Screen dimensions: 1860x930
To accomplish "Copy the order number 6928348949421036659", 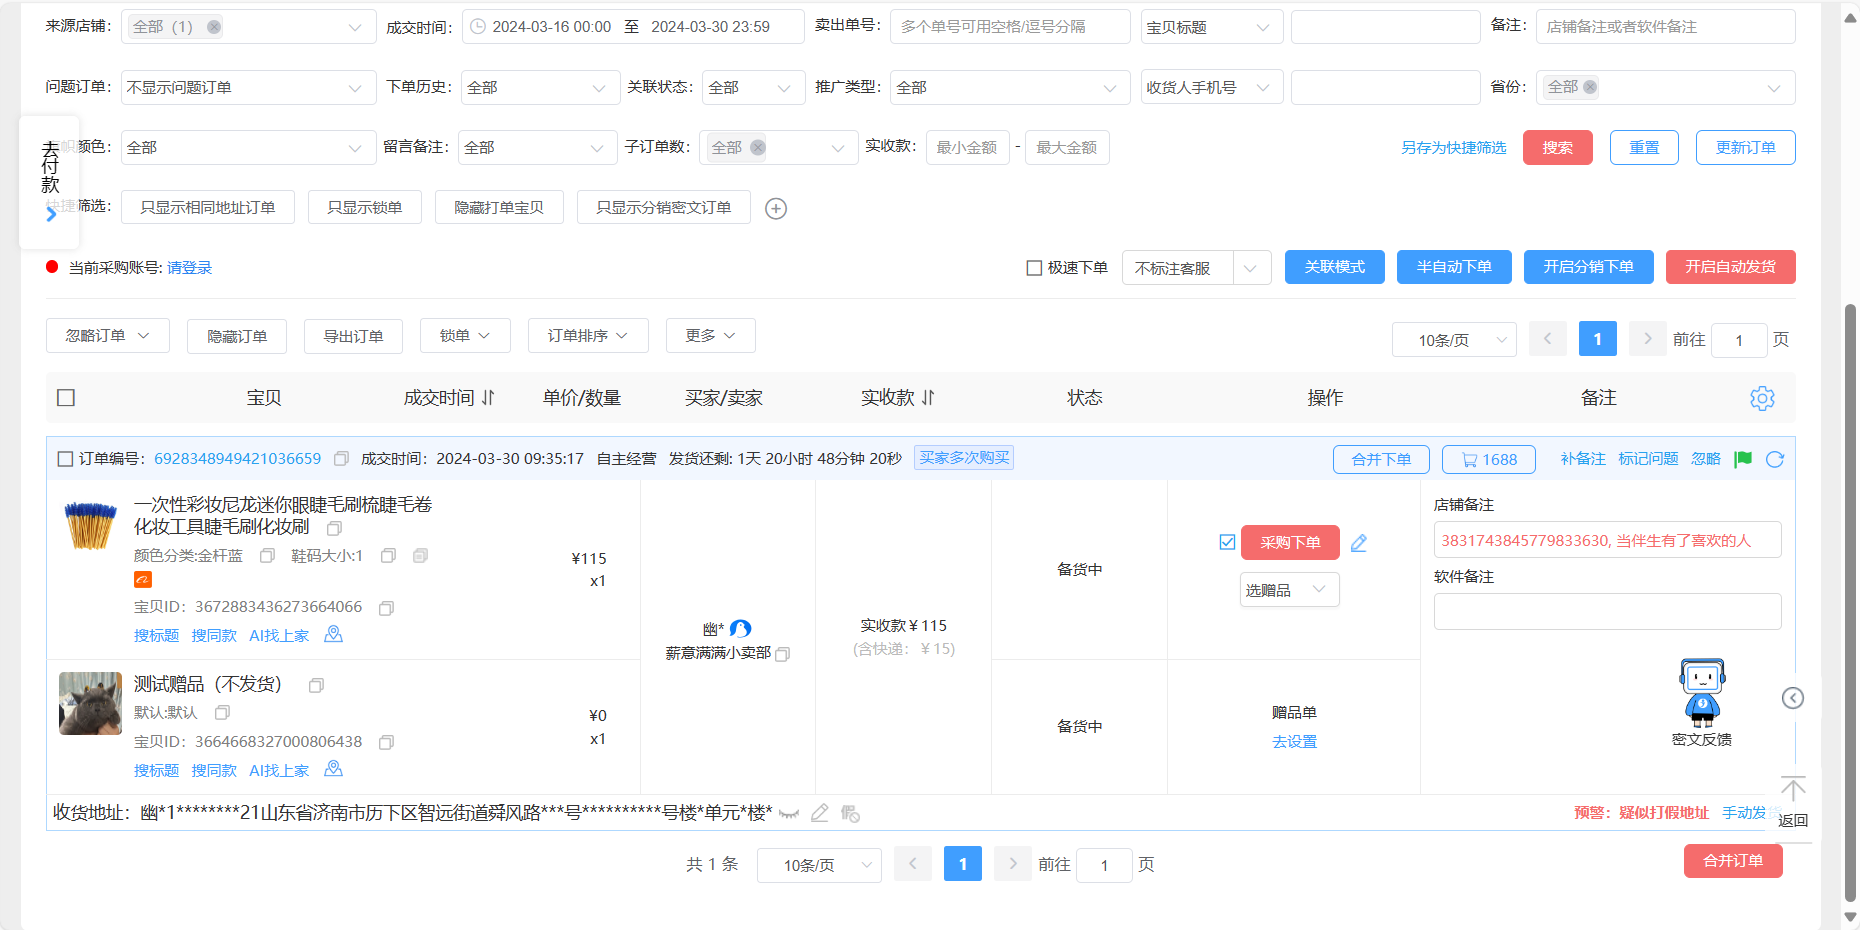I will coord(341,459).
